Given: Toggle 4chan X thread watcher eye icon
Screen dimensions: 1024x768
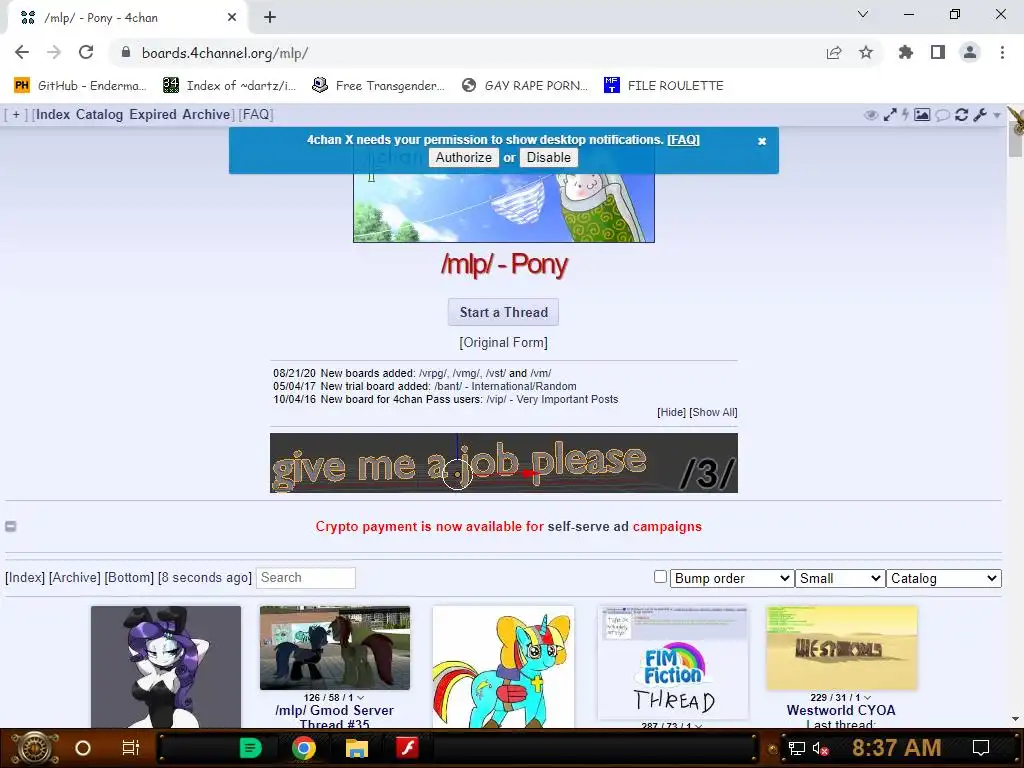Looking at the screenshot, I should point(871,115).
